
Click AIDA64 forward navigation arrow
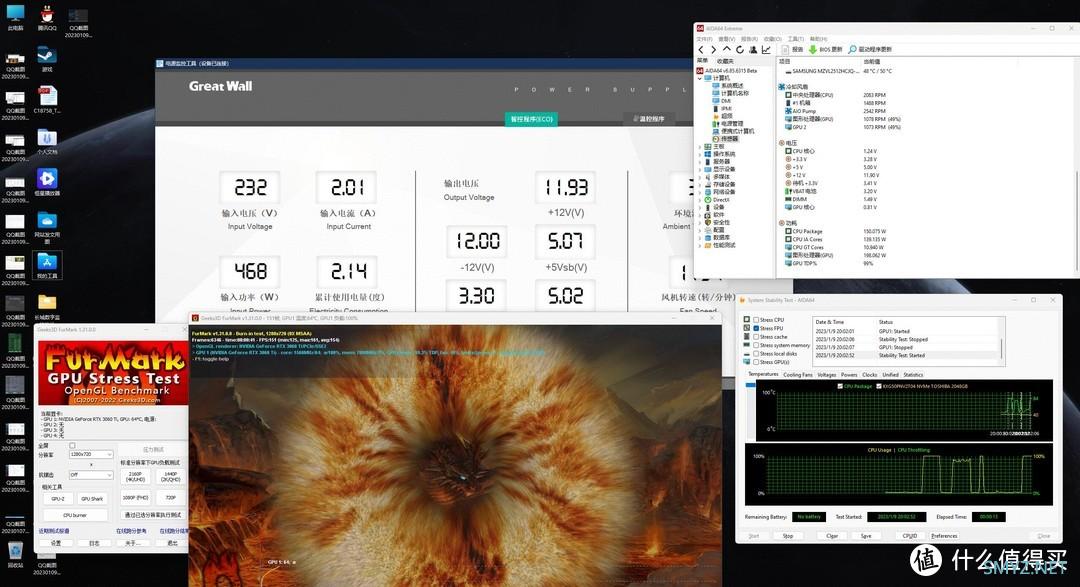(x=714, y=50)
